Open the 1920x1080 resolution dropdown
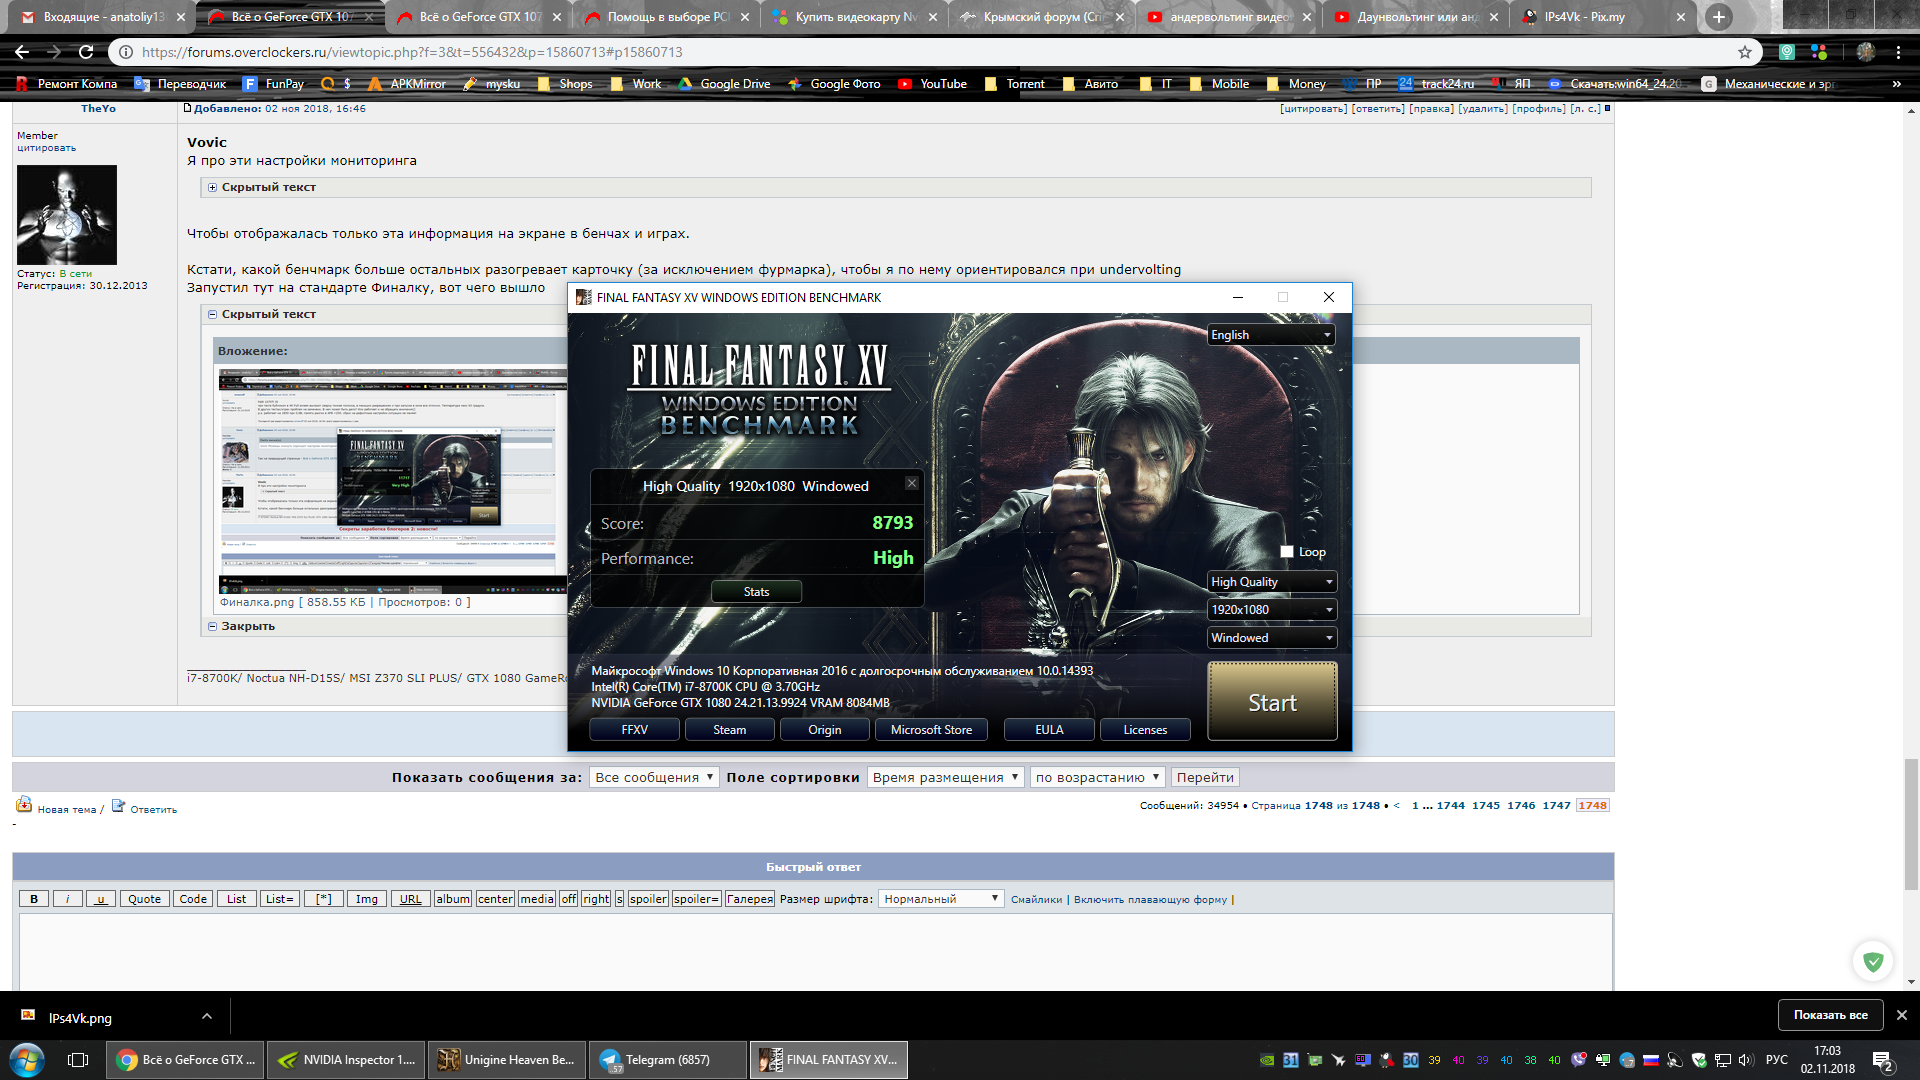 click(x=1271, y=610)
